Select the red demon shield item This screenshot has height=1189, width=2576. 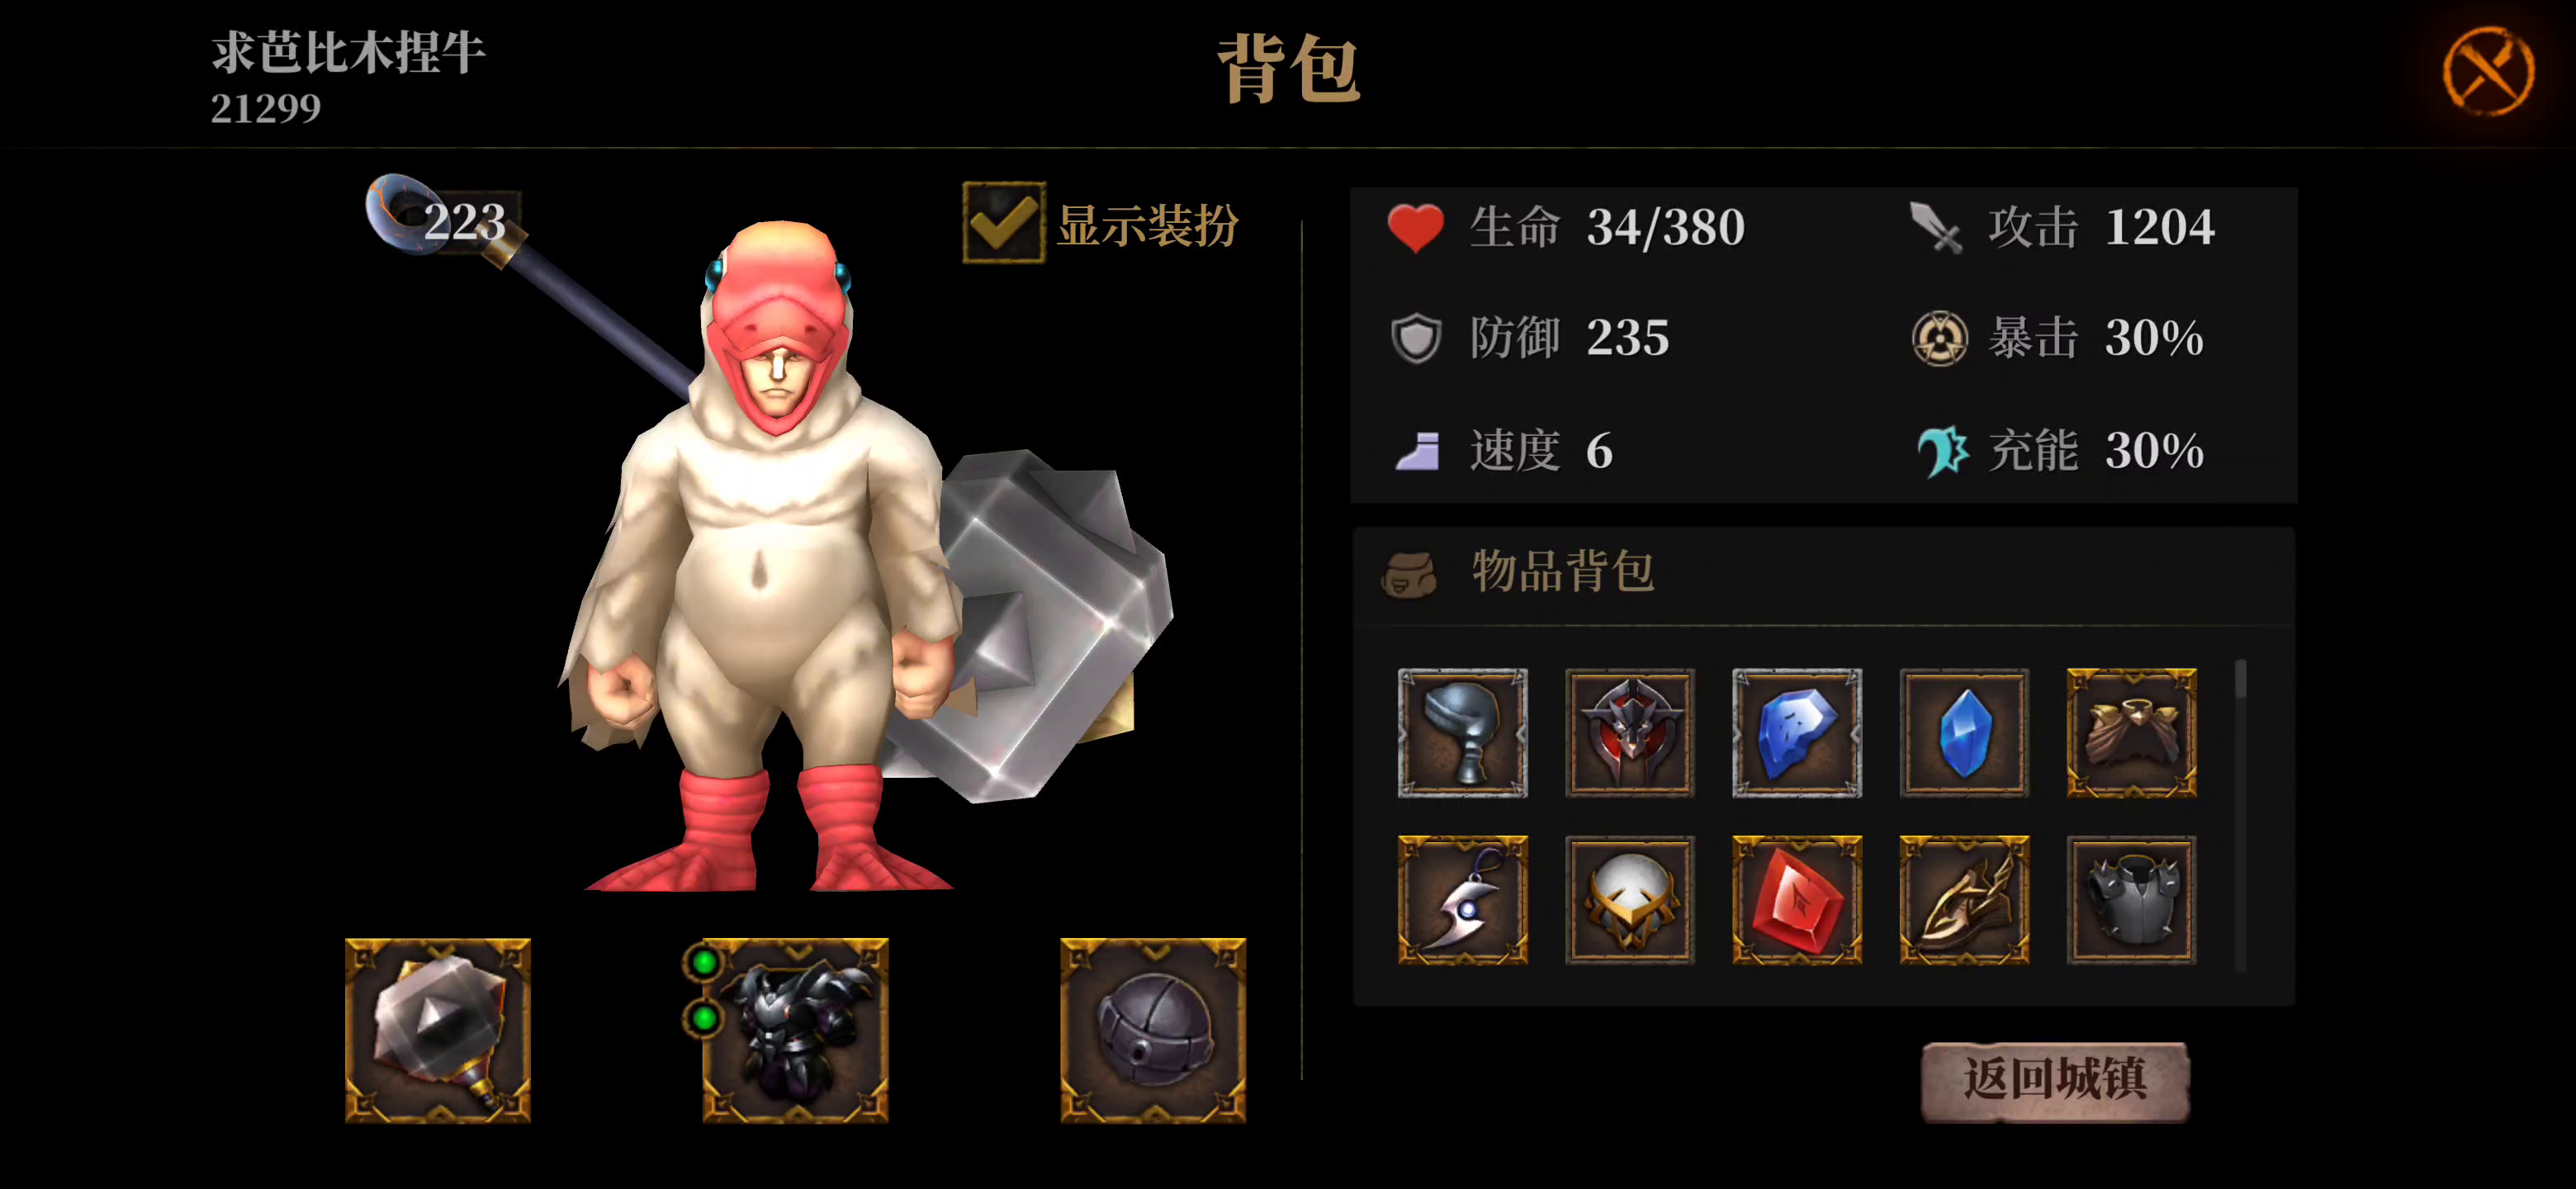1629,733
